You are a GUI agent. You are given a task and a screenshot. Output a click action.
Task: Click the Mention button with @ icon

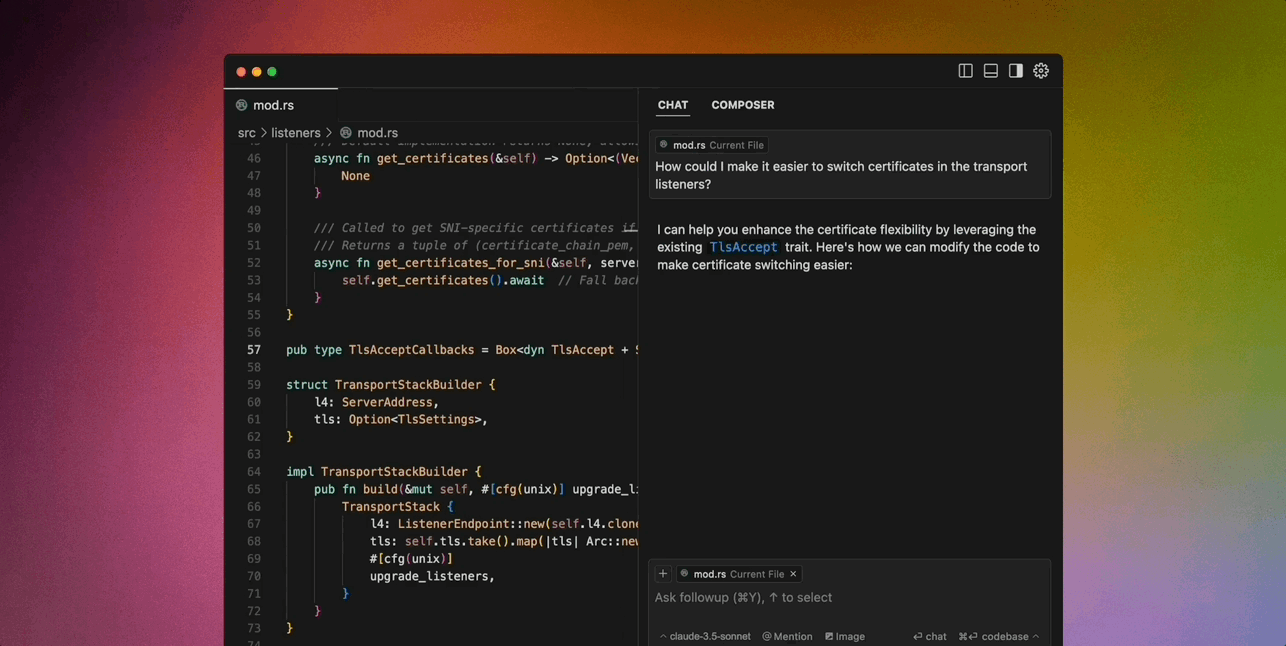click(x=787, y=636)
